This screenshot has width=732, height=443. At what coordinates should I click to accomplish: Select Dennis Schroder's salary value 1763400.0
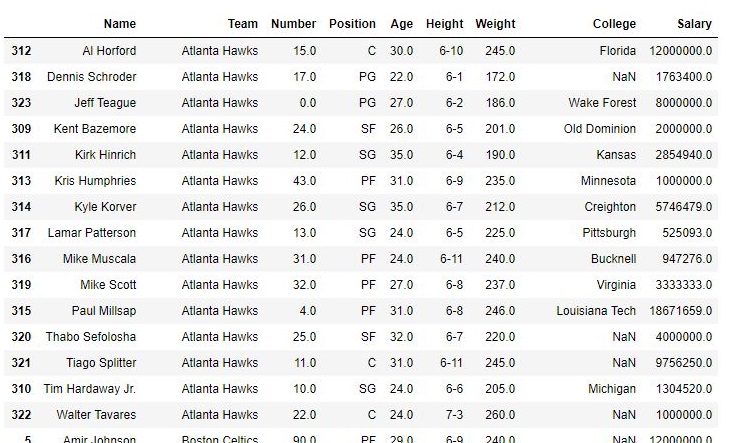tap(684, 77)
